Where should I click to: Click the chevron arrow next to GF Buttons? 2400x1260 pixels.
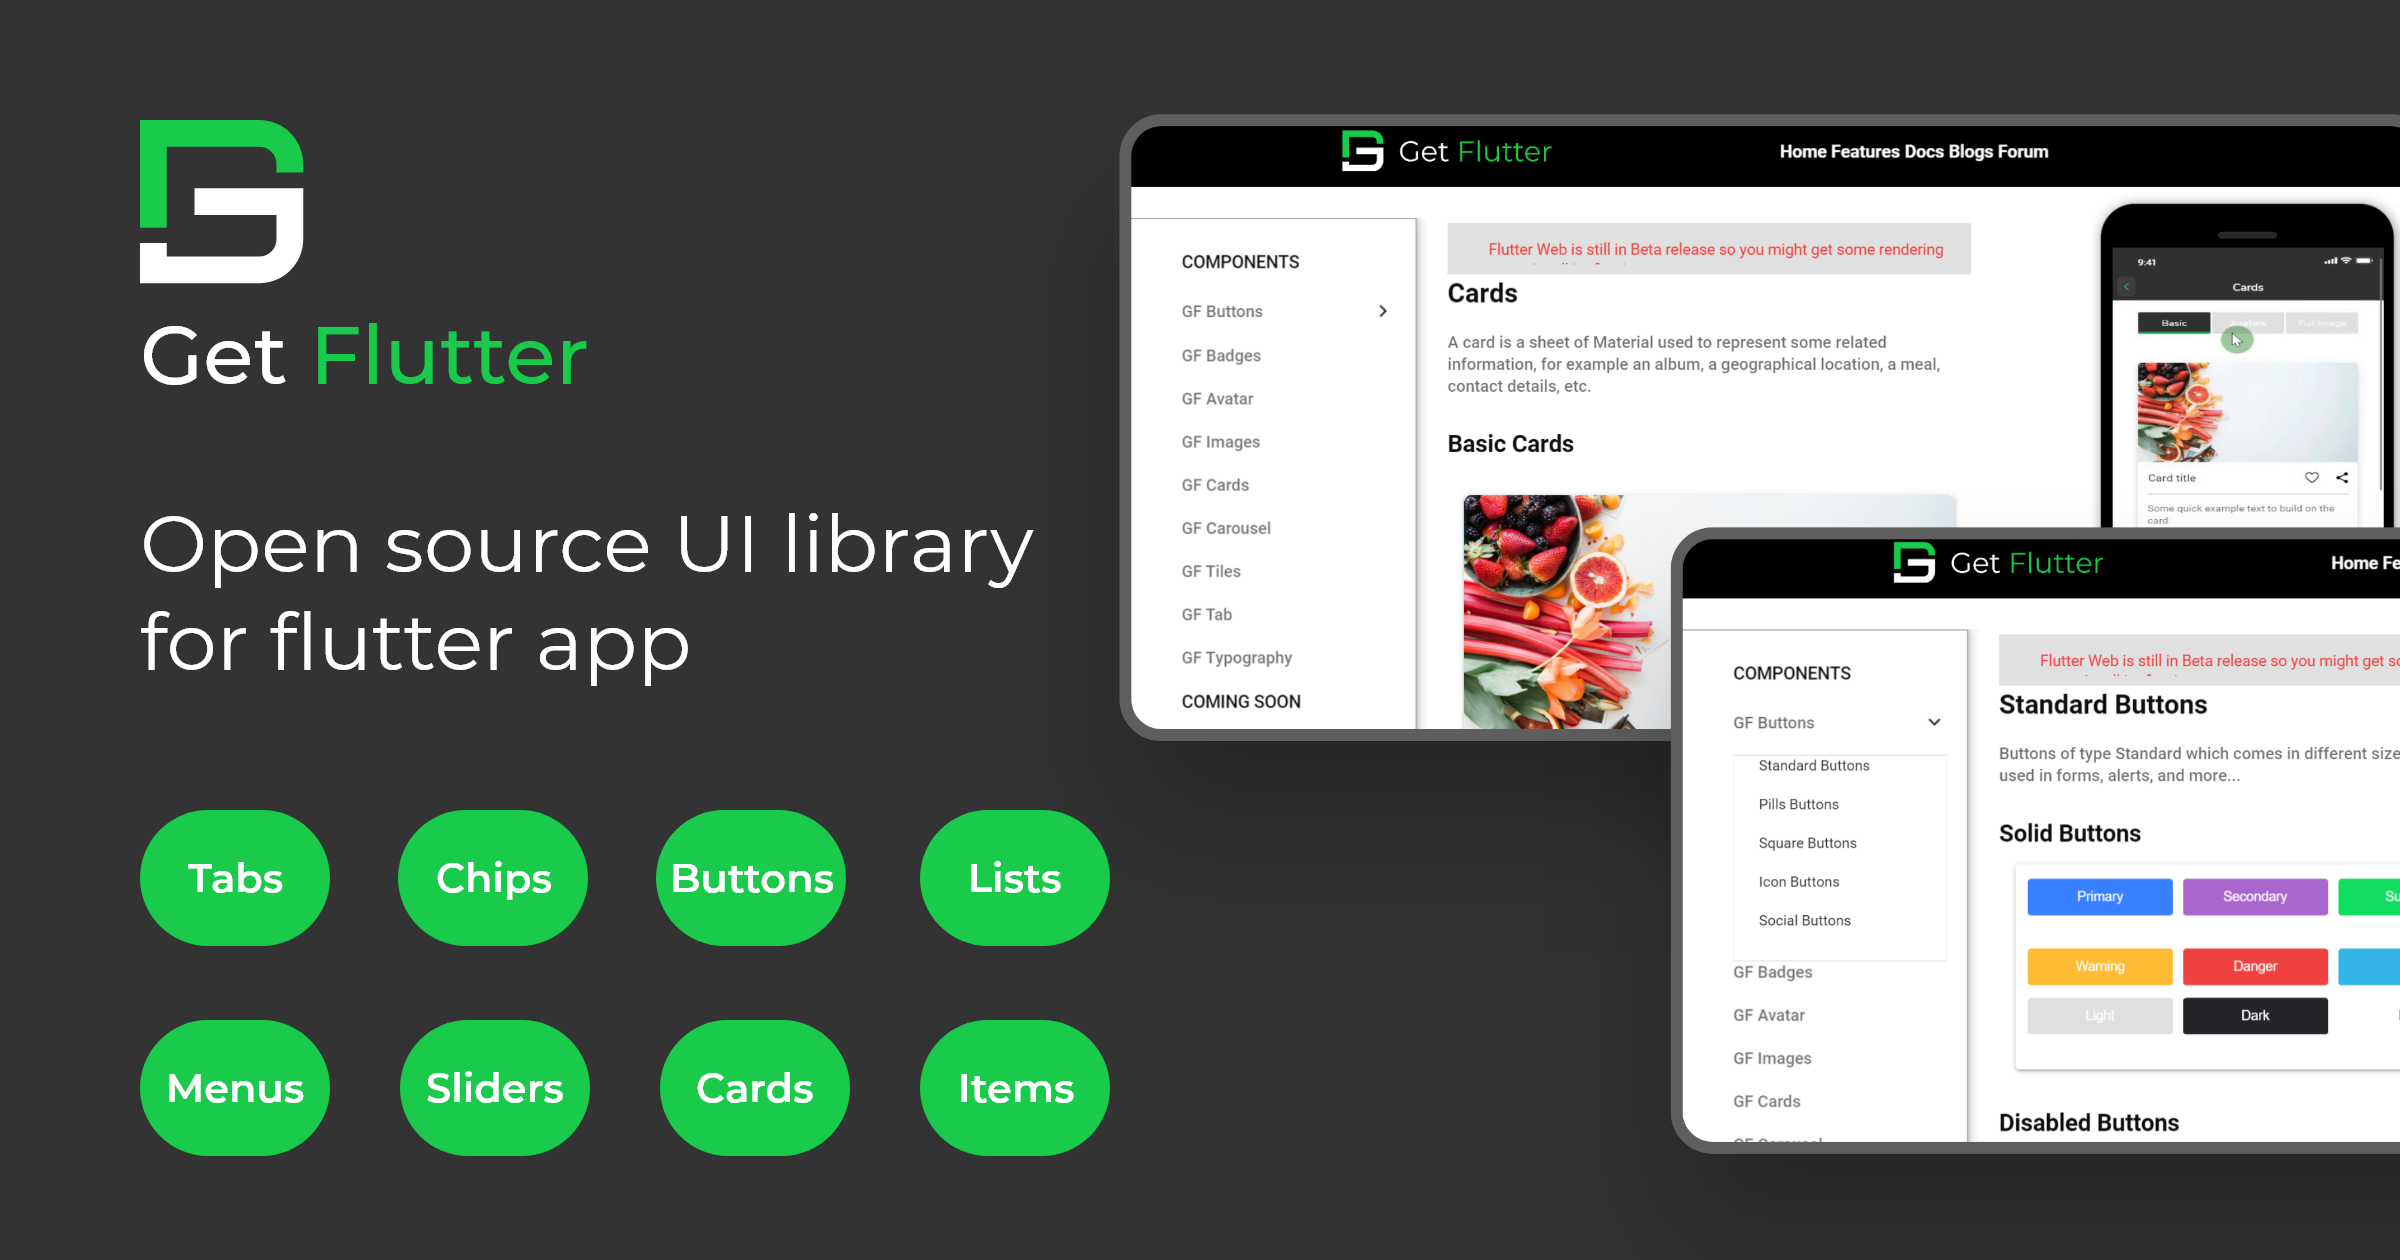pyautogui.click(x=1383, y=311)
